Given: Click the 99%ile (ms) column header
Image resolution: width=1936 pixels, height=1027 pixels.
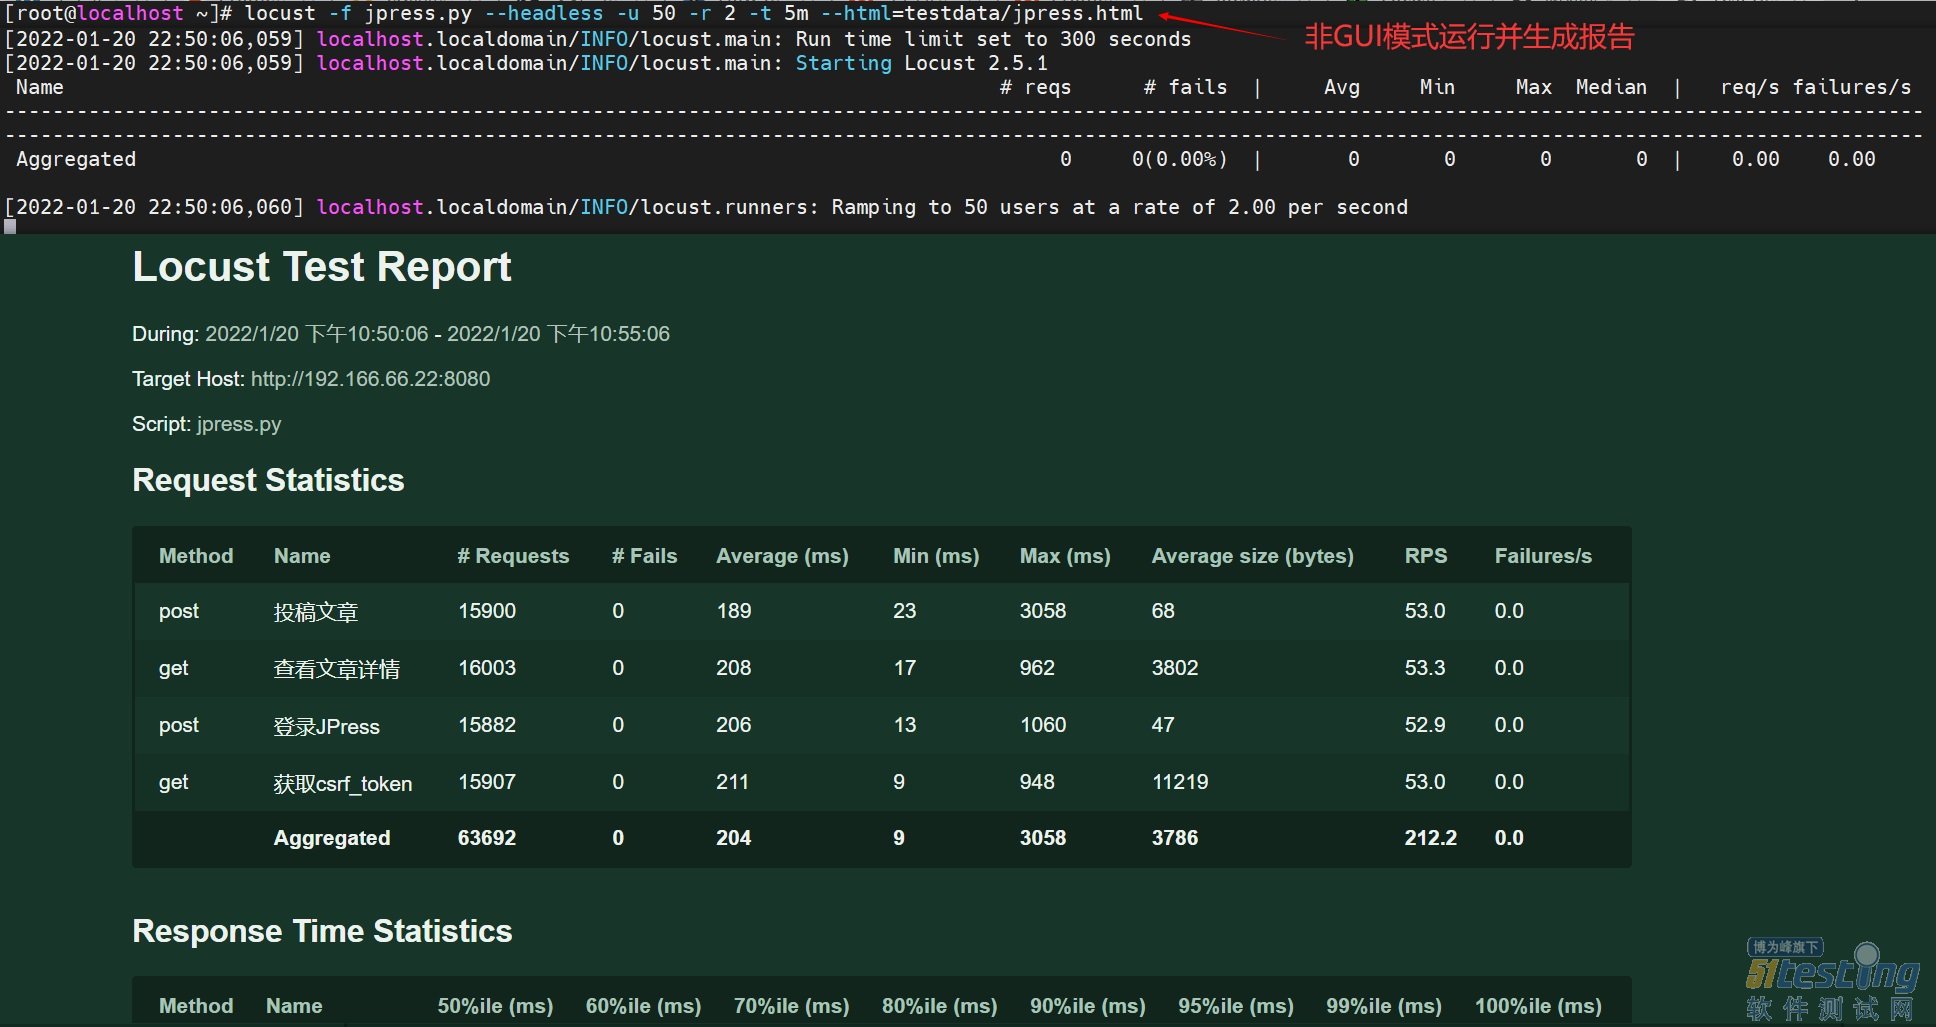Looking at the screenshot, I should point(1384,1006).
